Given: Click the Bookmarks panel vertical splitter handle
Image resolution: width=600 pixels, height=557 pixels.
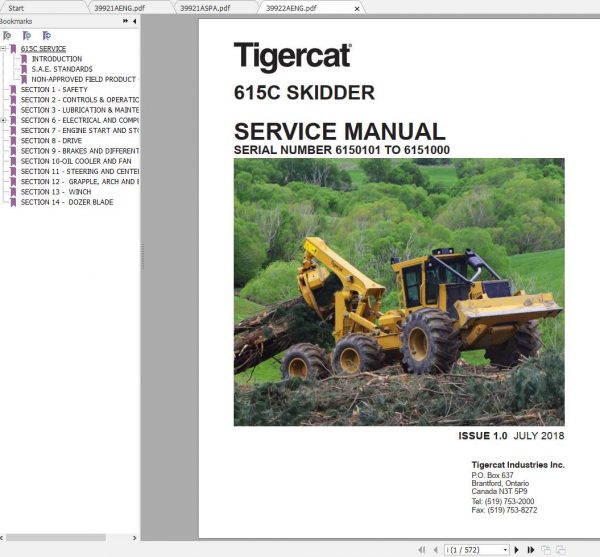Looking at the screenshot, I should coord(142,256).
